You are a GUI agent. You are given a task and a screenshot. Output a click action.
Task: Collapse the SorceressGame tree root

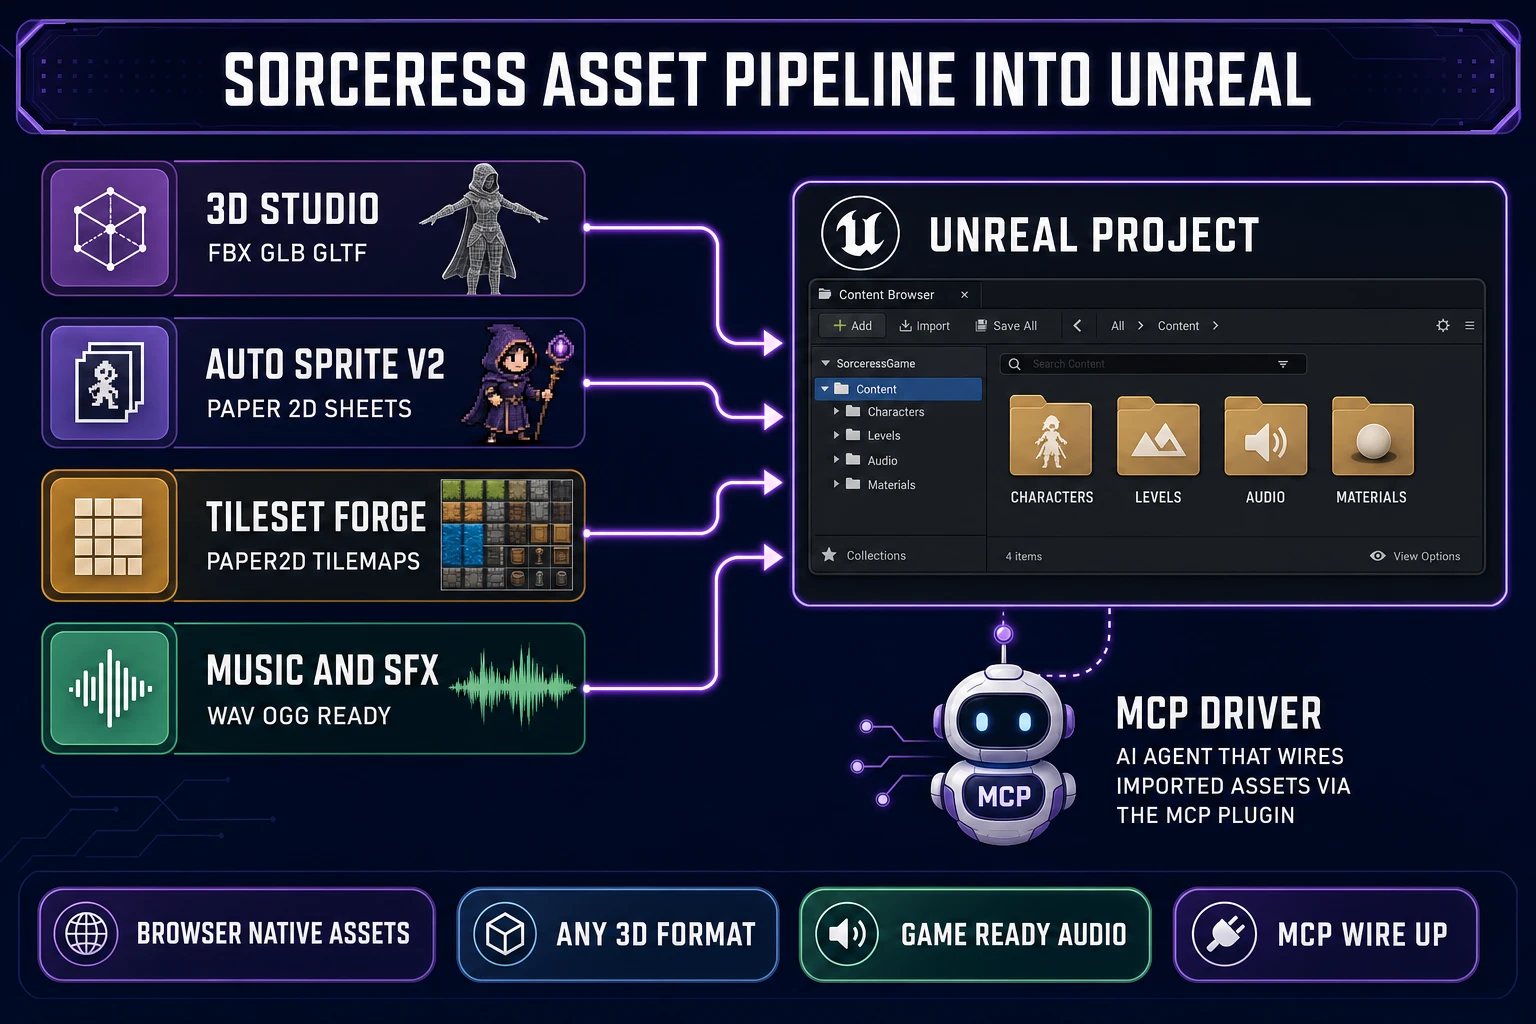(825, 364)
